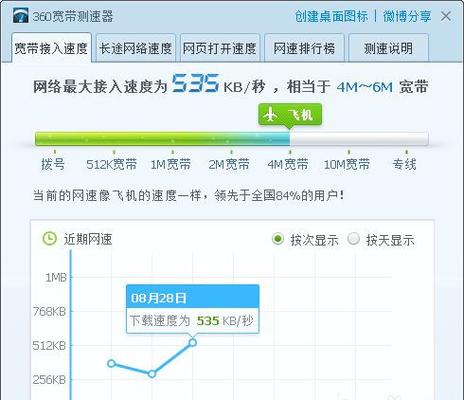
Task: Click the 256KB axis label
Action: click(x=49, y=379)
